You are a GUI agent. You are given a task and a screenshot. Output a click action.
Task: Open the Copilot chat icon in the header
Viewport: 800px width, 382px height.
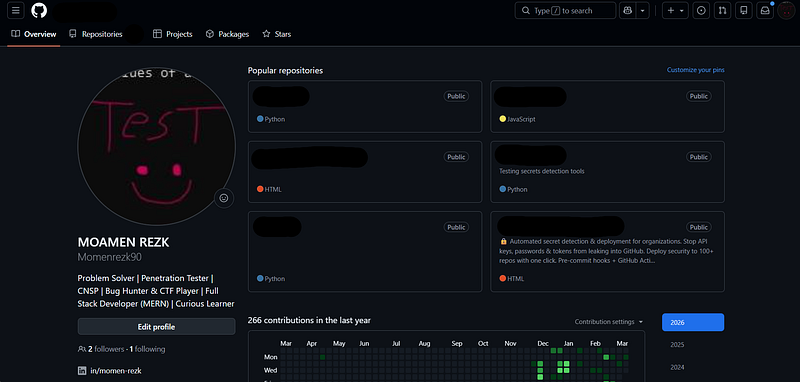tap(628, 10)
